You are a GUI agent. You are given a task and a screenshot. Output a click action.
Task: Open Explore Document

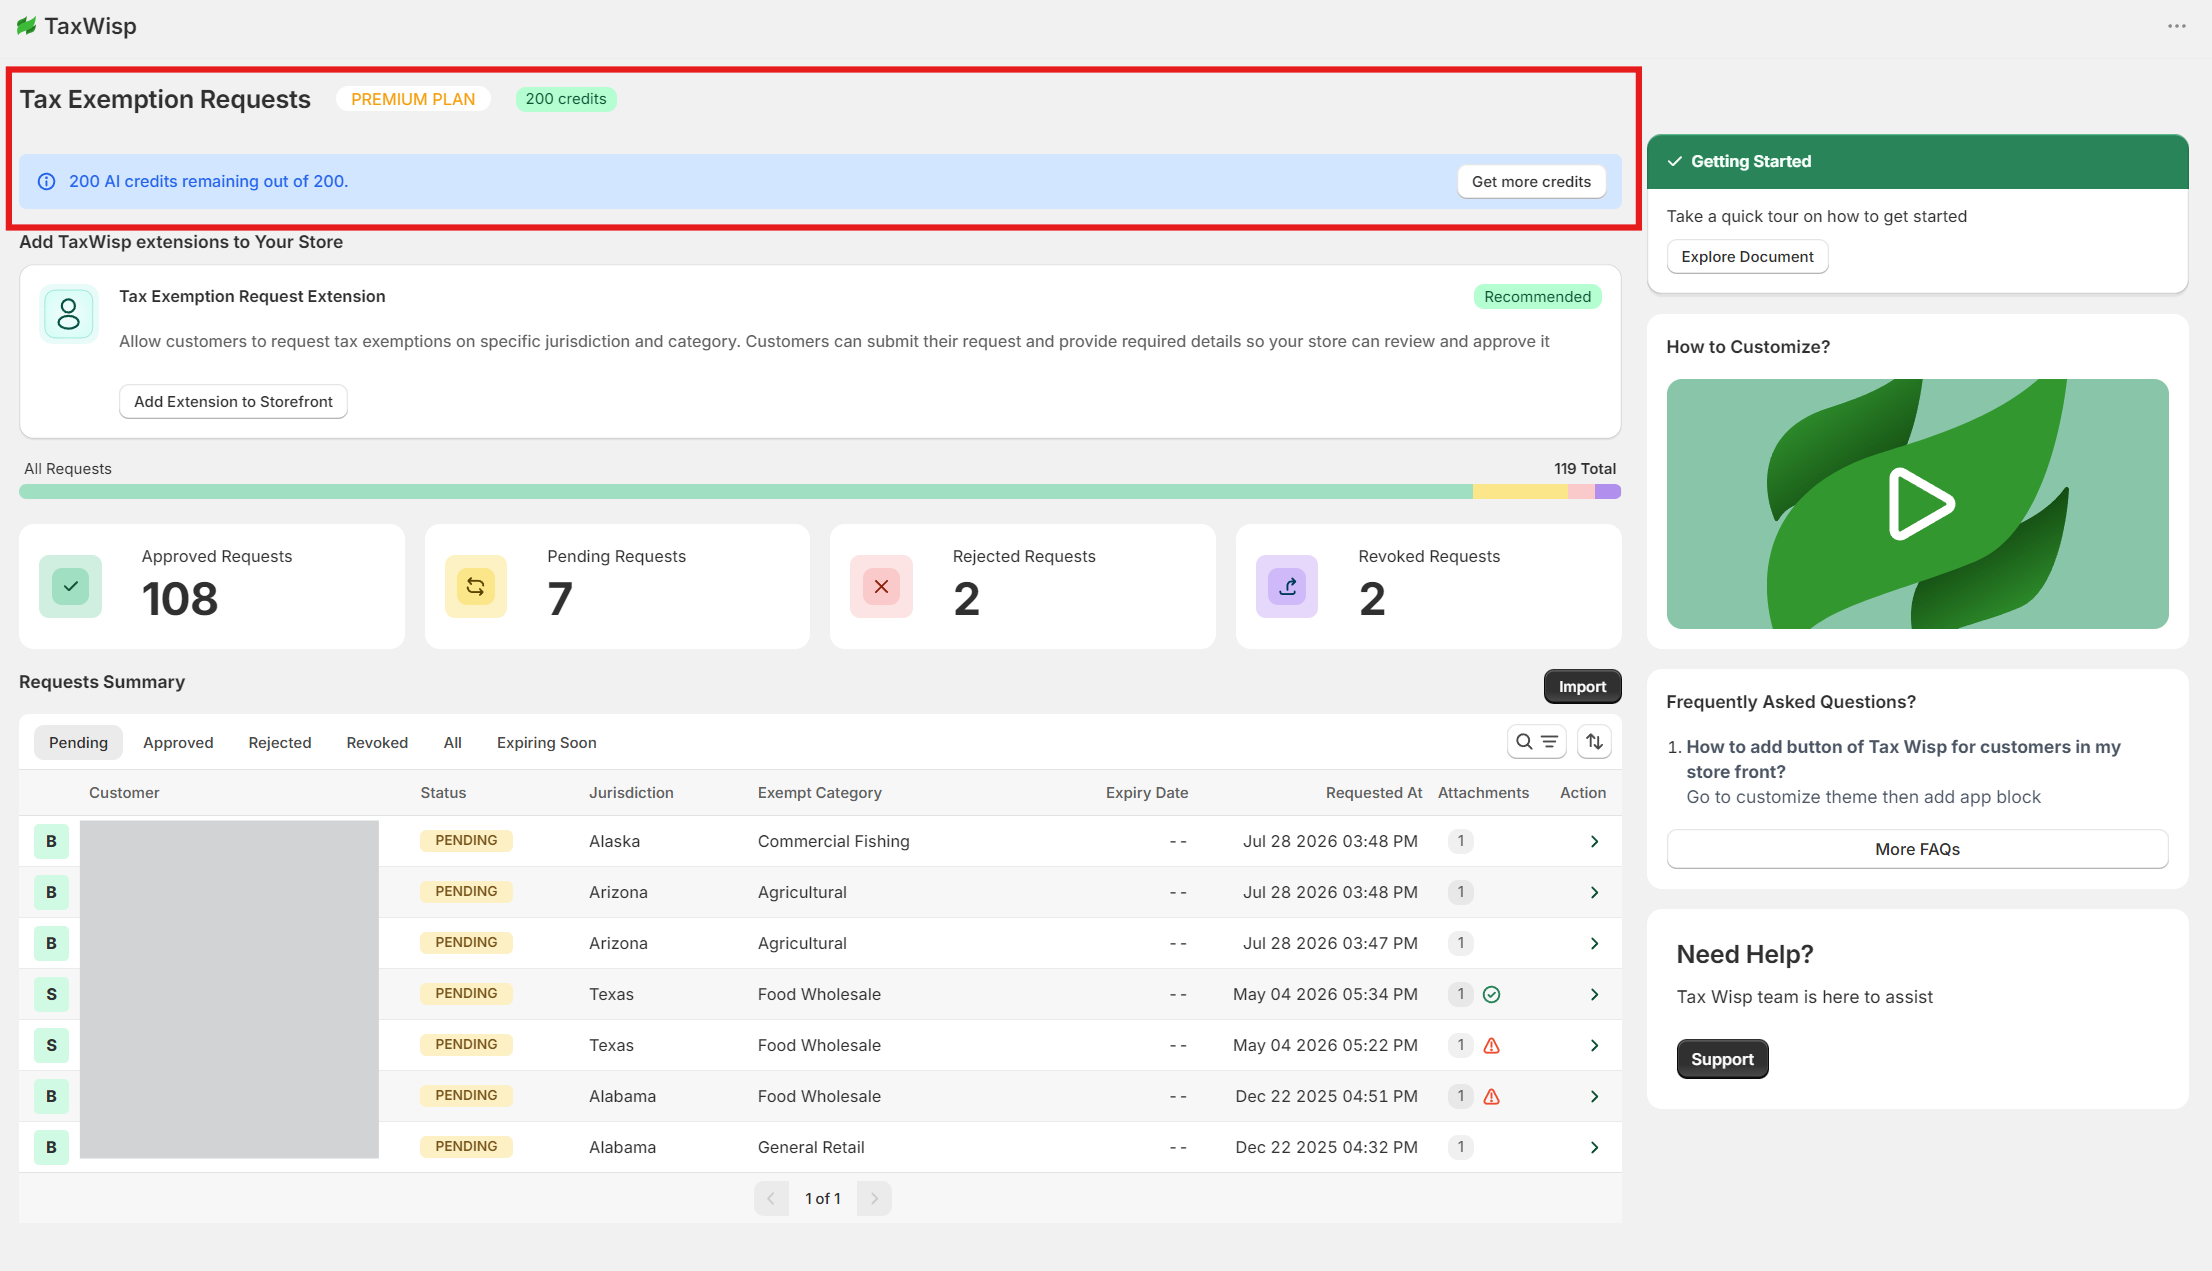pos(1747,257)
